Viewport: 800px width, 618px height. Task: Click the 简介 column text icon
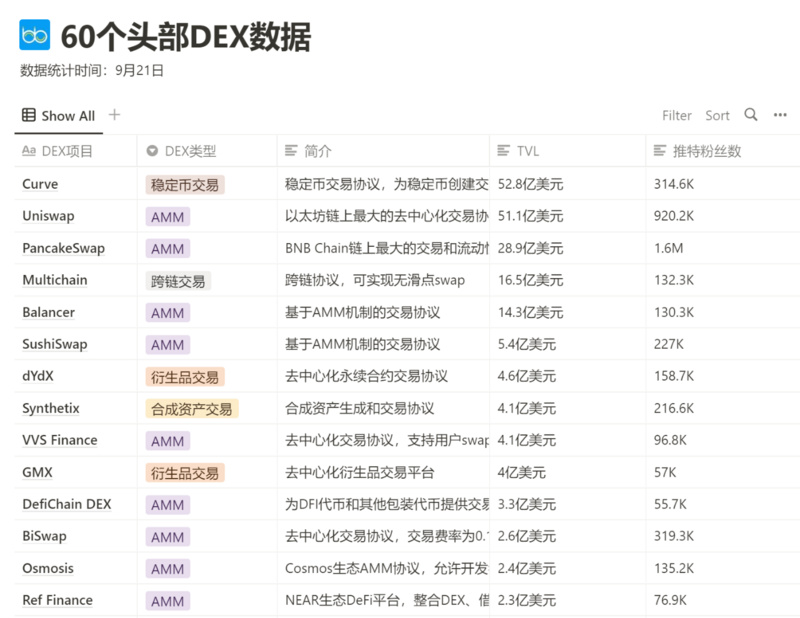[291, 151]
